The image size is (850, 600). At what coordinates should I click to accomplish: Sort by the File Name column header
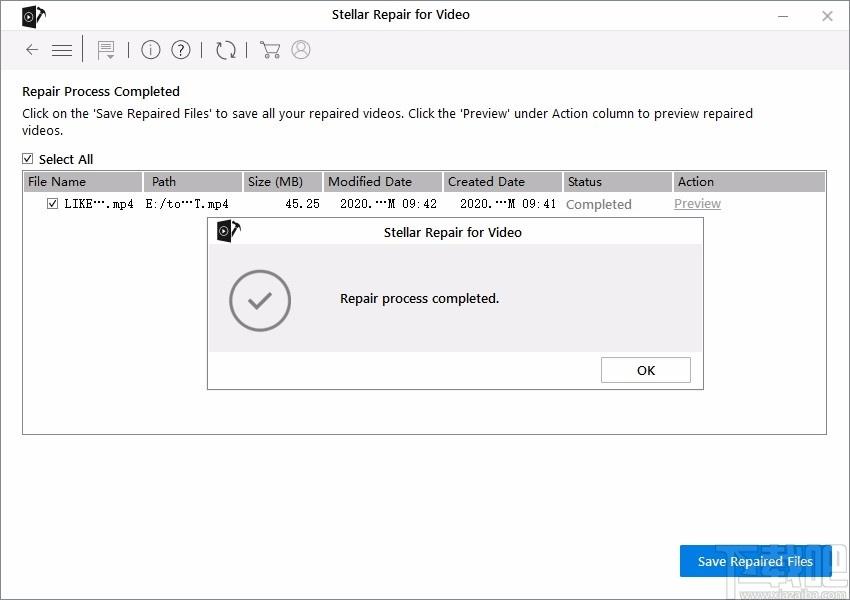(83, 182)
